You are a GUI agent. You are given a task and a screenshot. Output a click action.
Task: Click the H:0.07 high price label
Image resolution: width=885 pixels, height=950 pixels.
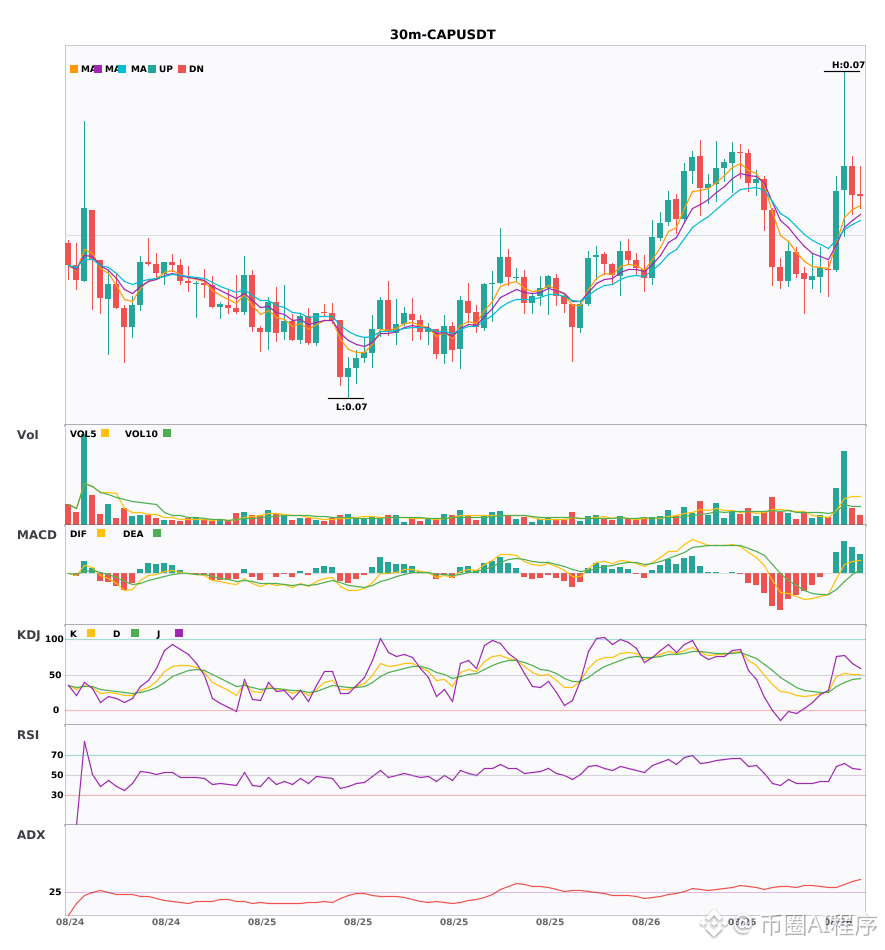click(848, 65)
